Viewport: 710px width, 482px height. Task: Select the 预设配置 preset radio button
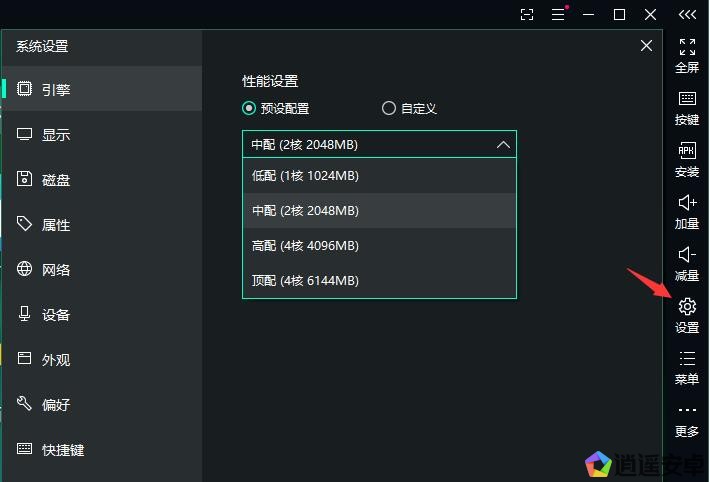(249, 108)
